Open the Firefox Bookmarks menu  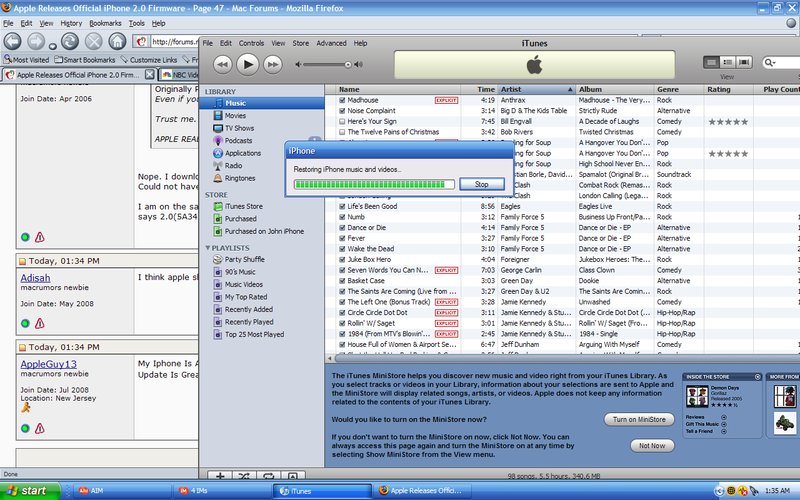pyautogui.click(x=105, y=23)
